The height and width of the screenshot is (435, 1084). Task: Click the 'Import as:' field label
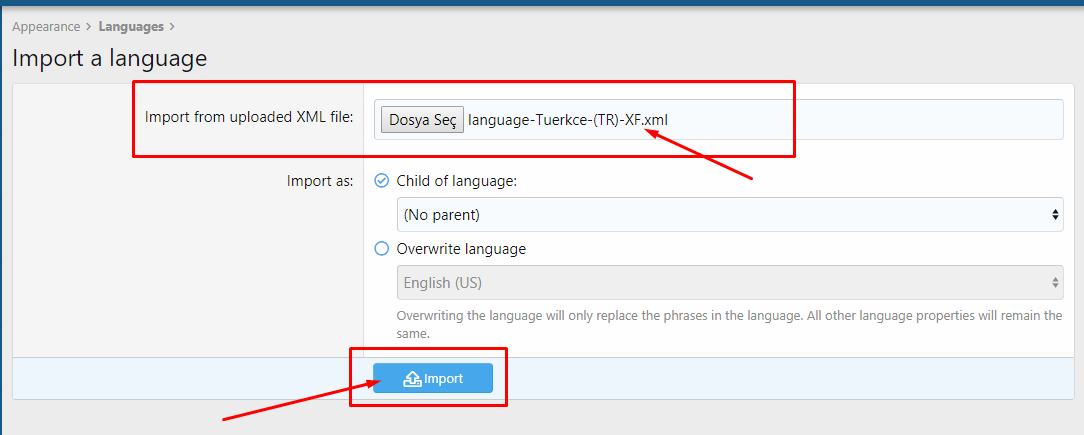coord(321,181)
